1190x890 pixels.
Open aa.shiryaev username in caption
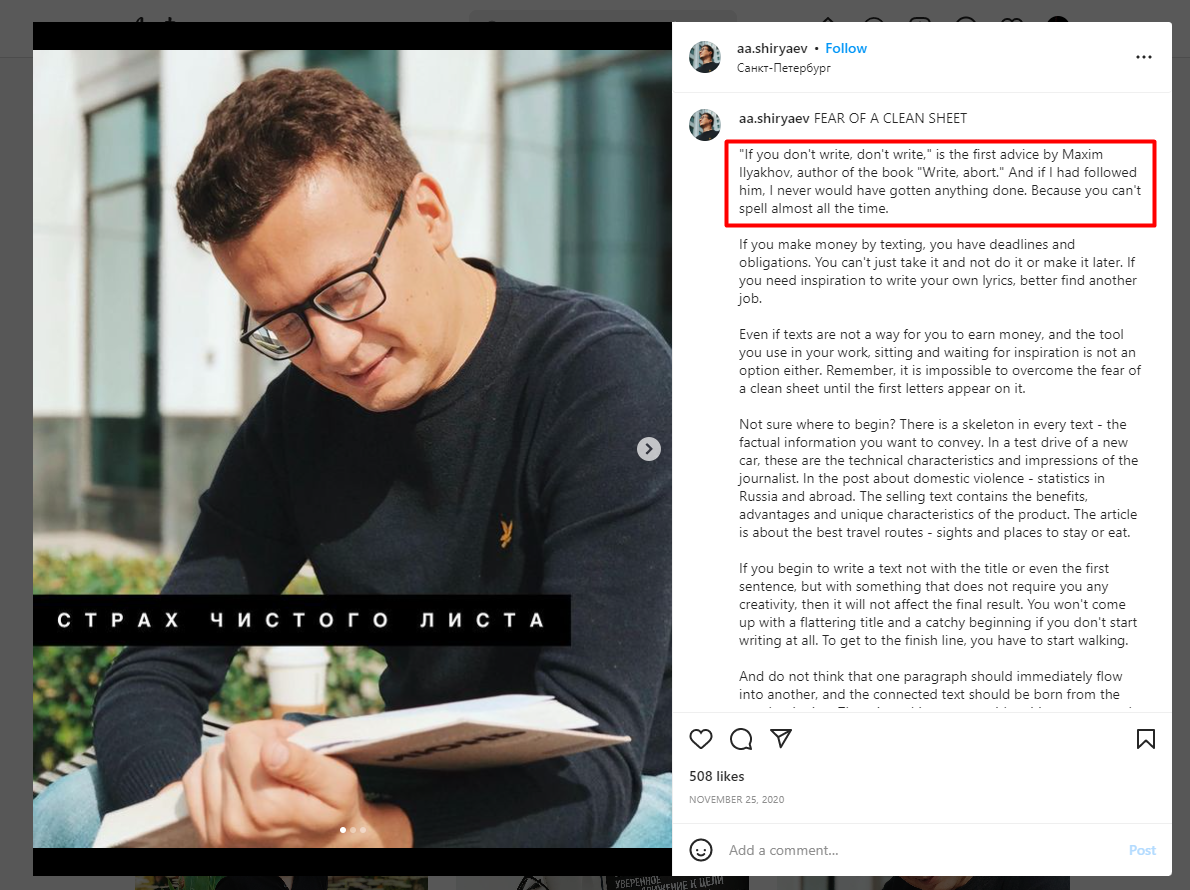(x=774, y=118)
